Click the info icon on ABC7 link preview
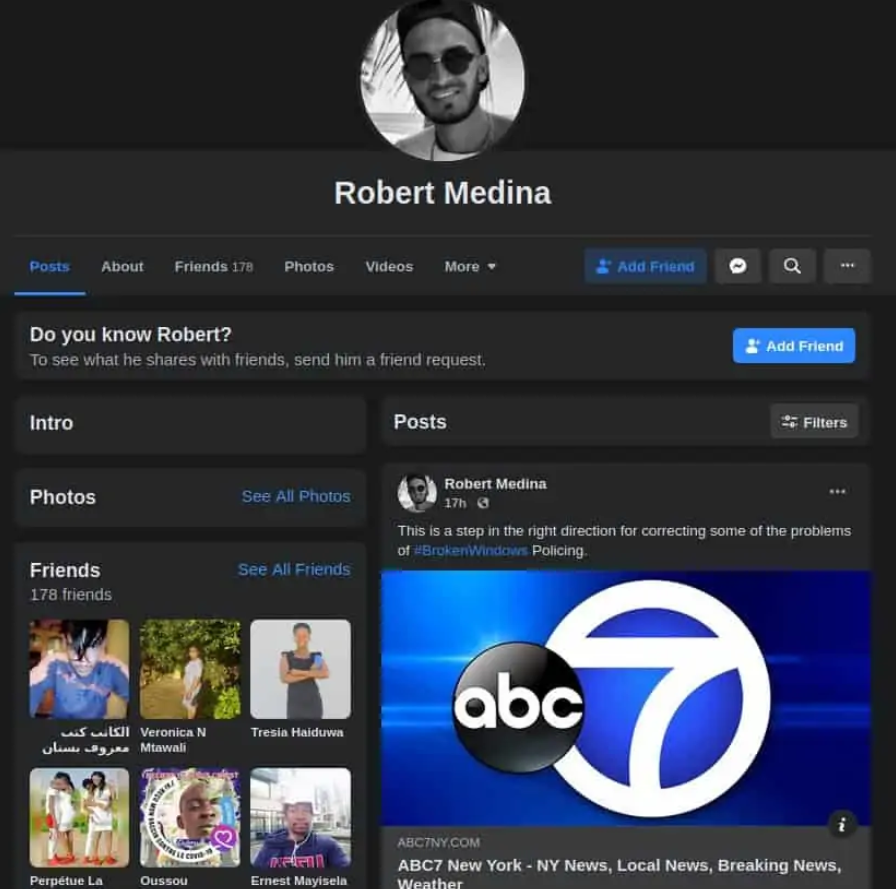896x889 pixels. tap(842, 824)
